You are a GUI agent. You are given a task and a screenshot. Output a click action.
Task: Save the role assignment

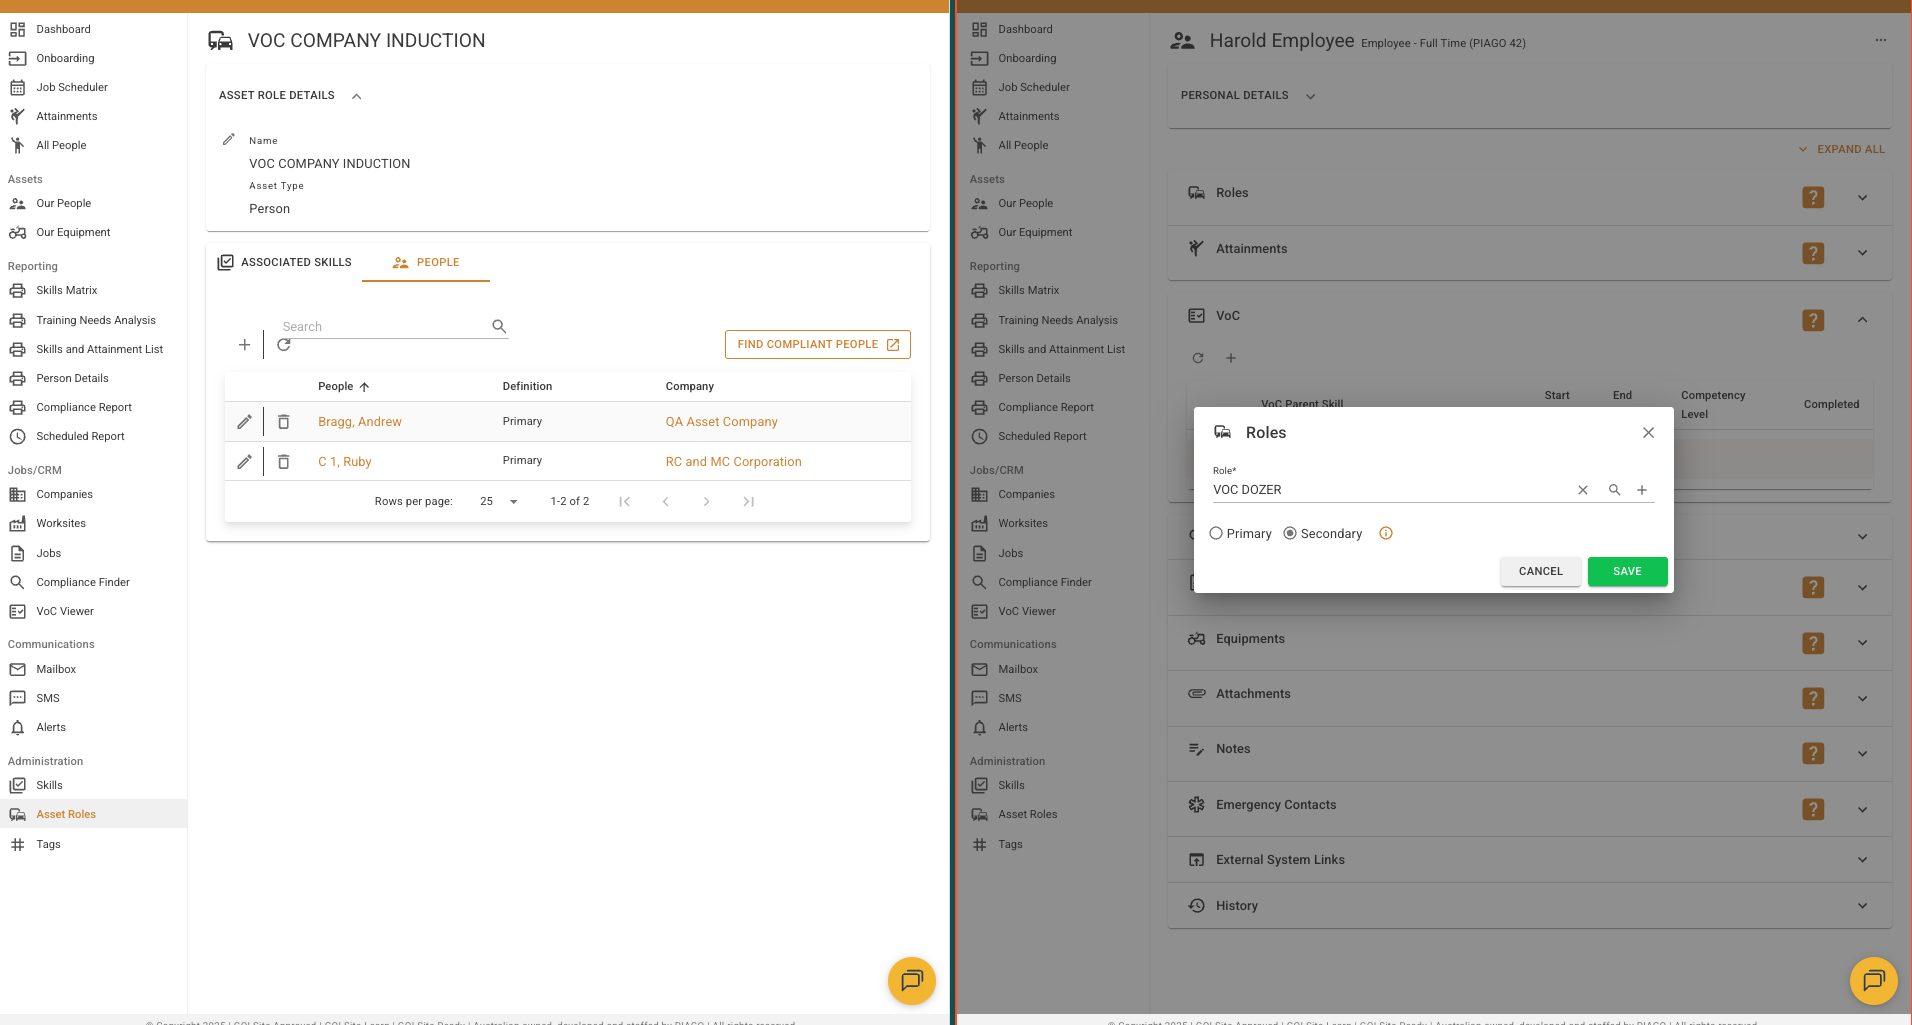pos(1627,572)
